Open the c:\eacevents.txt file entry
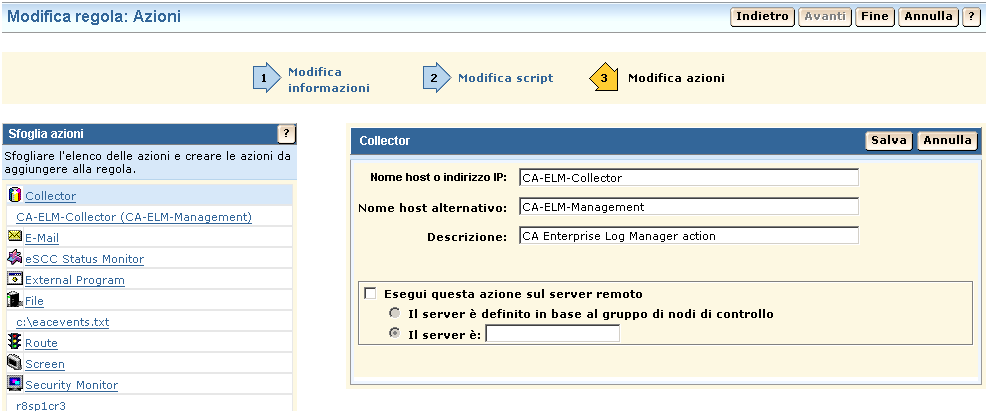 tap(63, 322)
